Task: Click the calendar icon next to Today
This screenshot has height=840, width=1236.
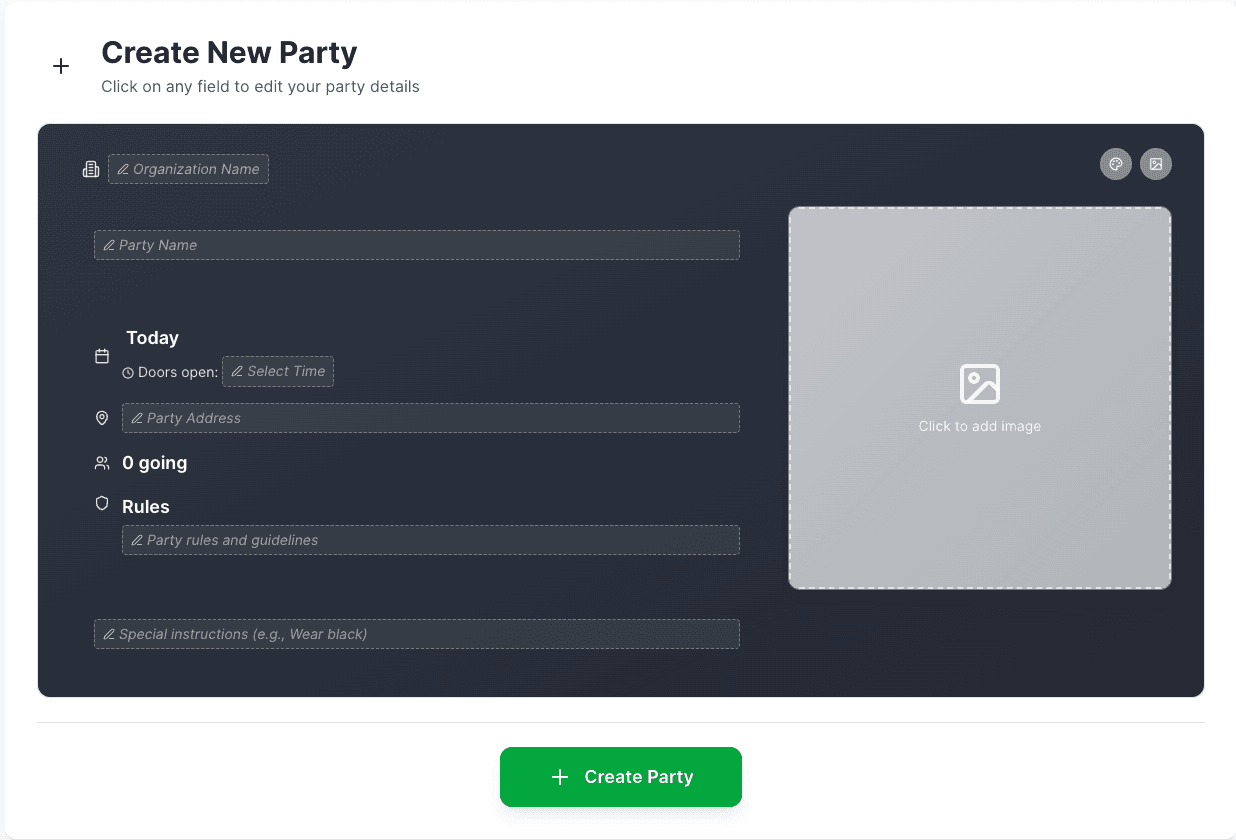Action: pos(101,355)
